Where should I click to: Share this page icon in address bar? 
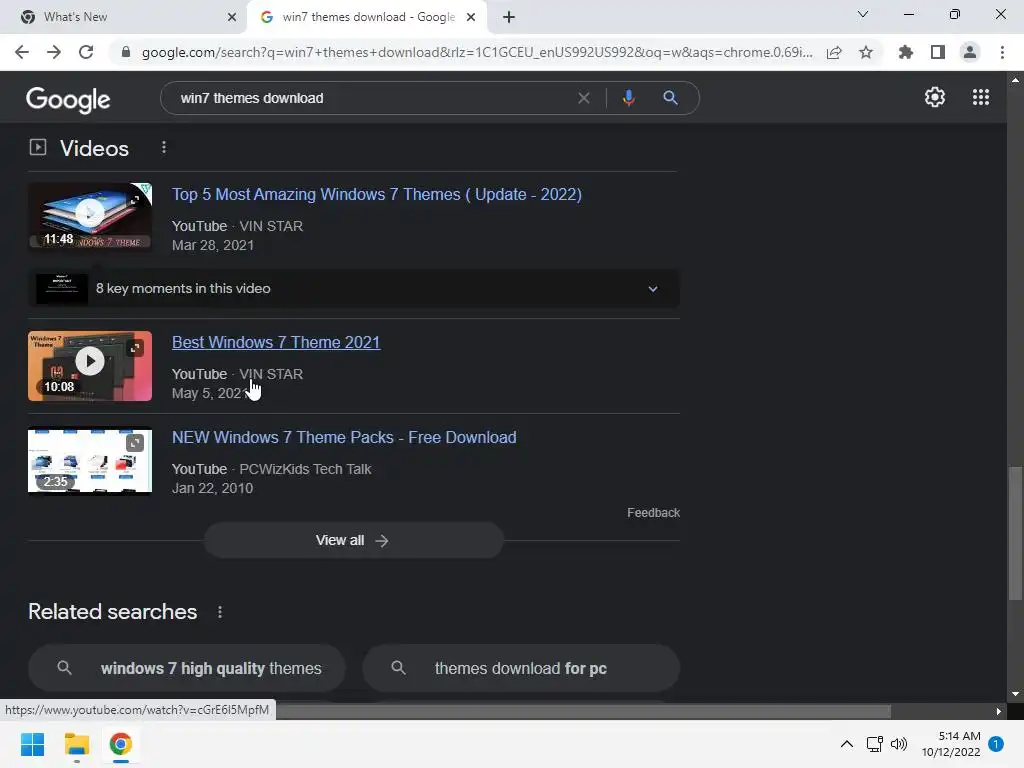tap(834, 52)
